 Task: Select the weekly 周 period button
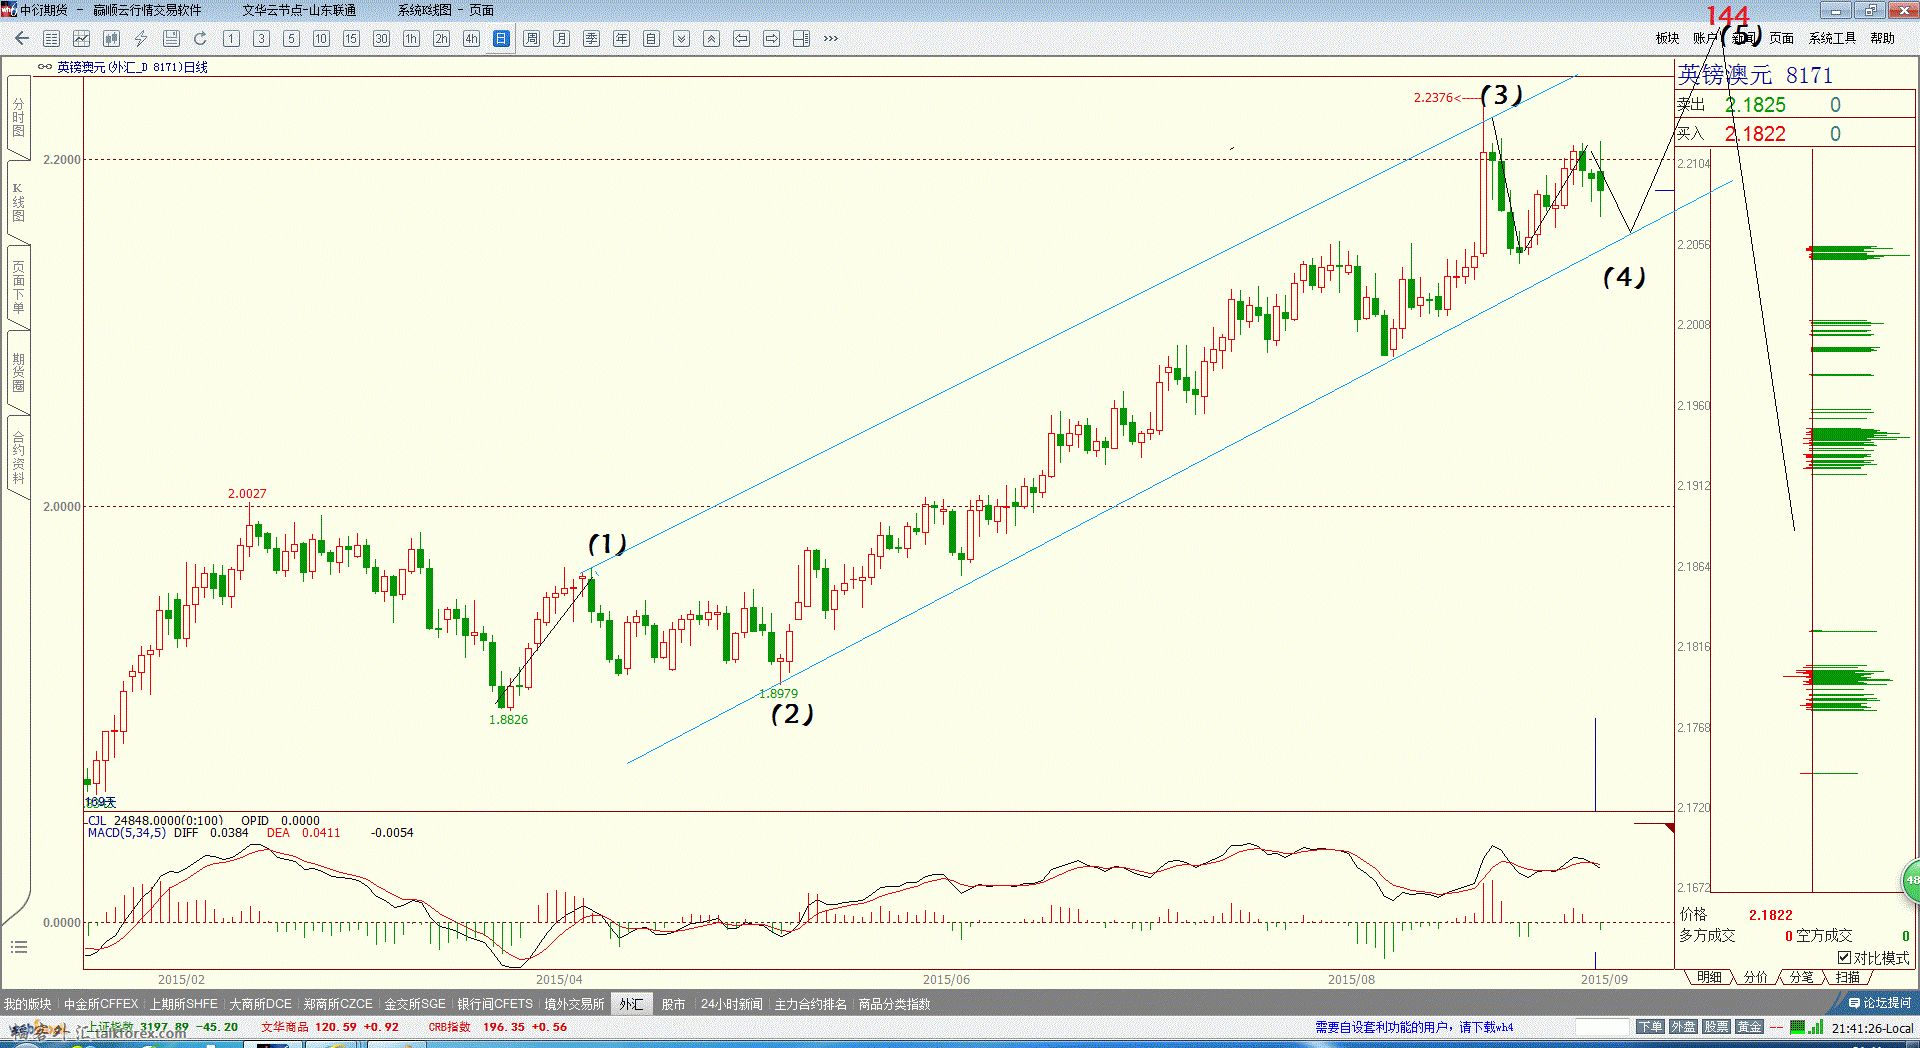point(531,38)
